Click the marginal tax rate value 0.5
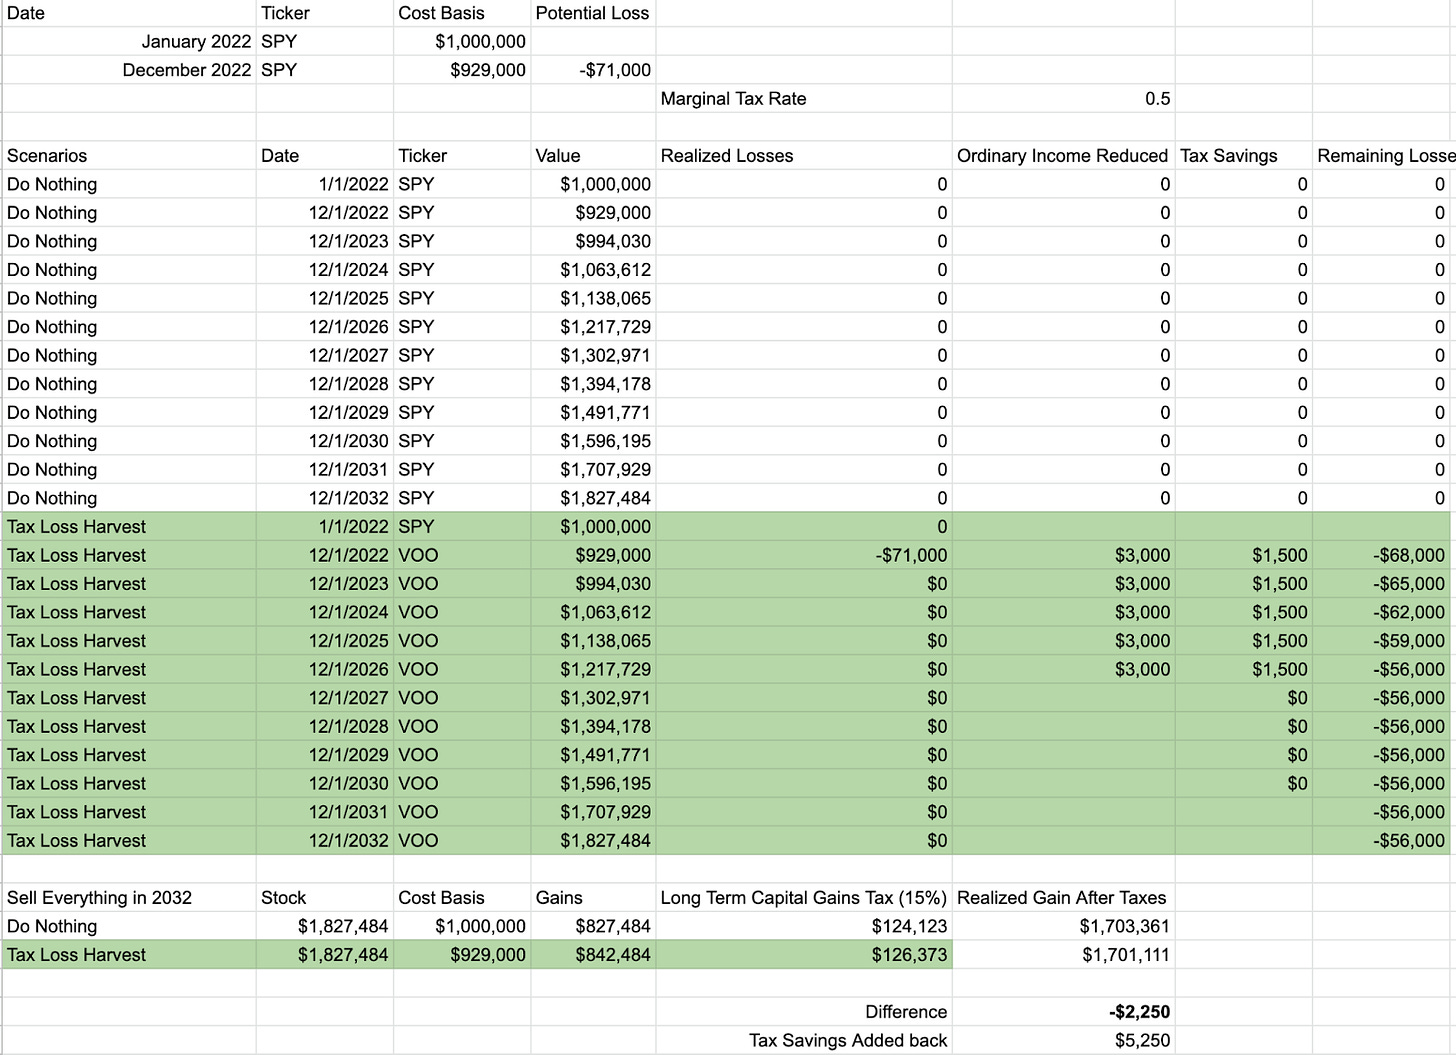 (1064, 99)
